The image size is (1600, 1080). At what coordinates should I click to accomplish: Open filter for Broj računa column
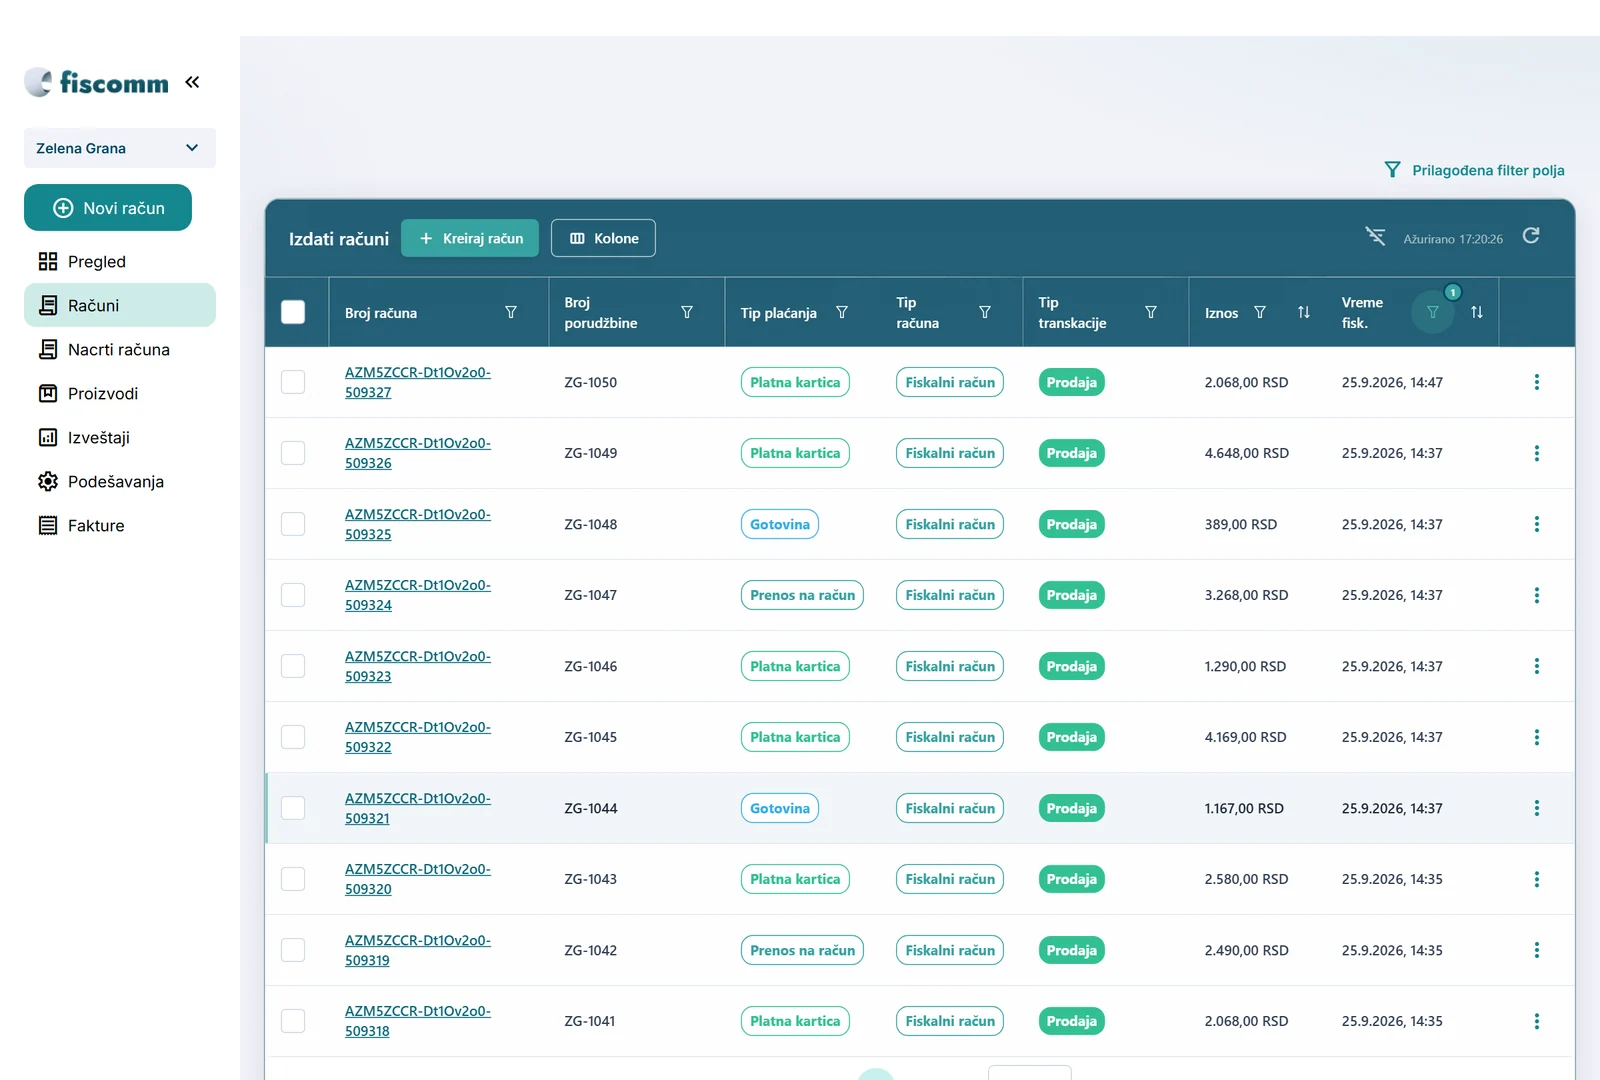point(511,313)
